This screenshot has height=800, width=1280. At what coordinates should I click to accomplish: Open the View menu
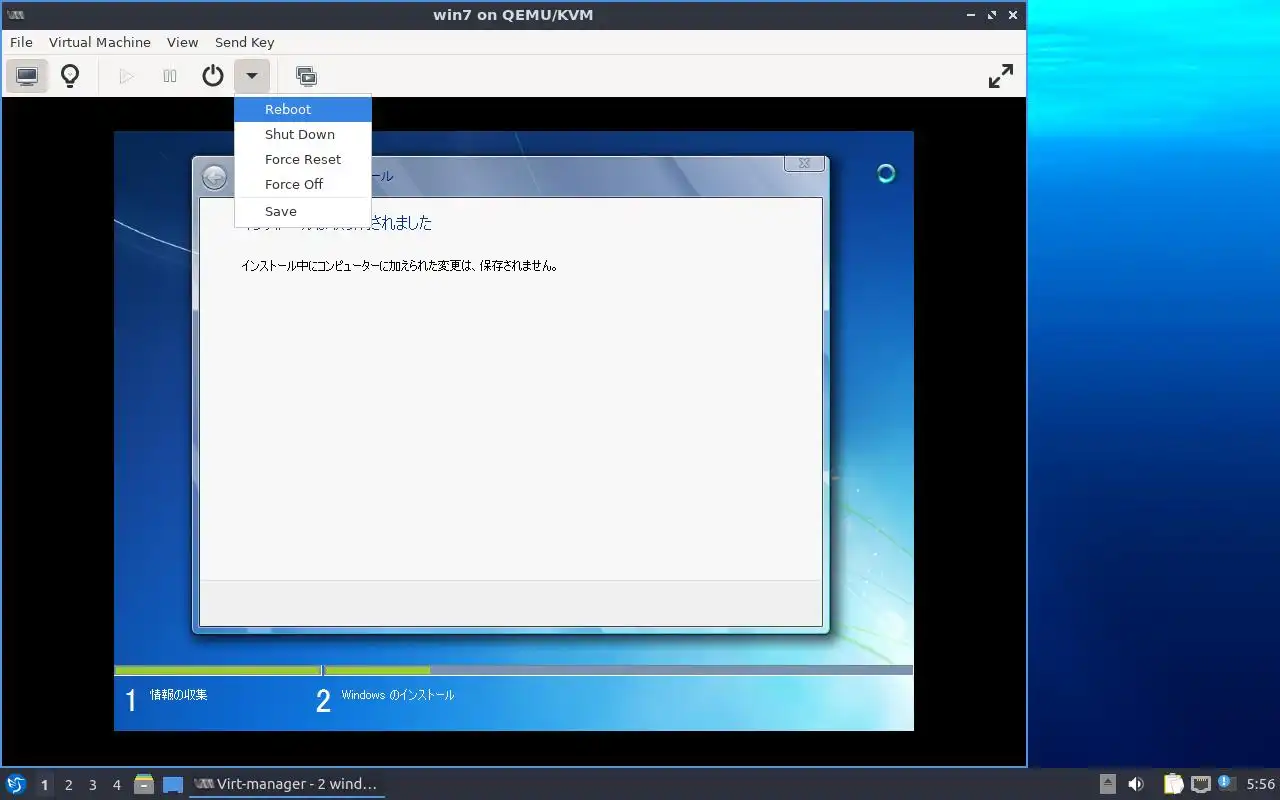[x=182, y=42]
